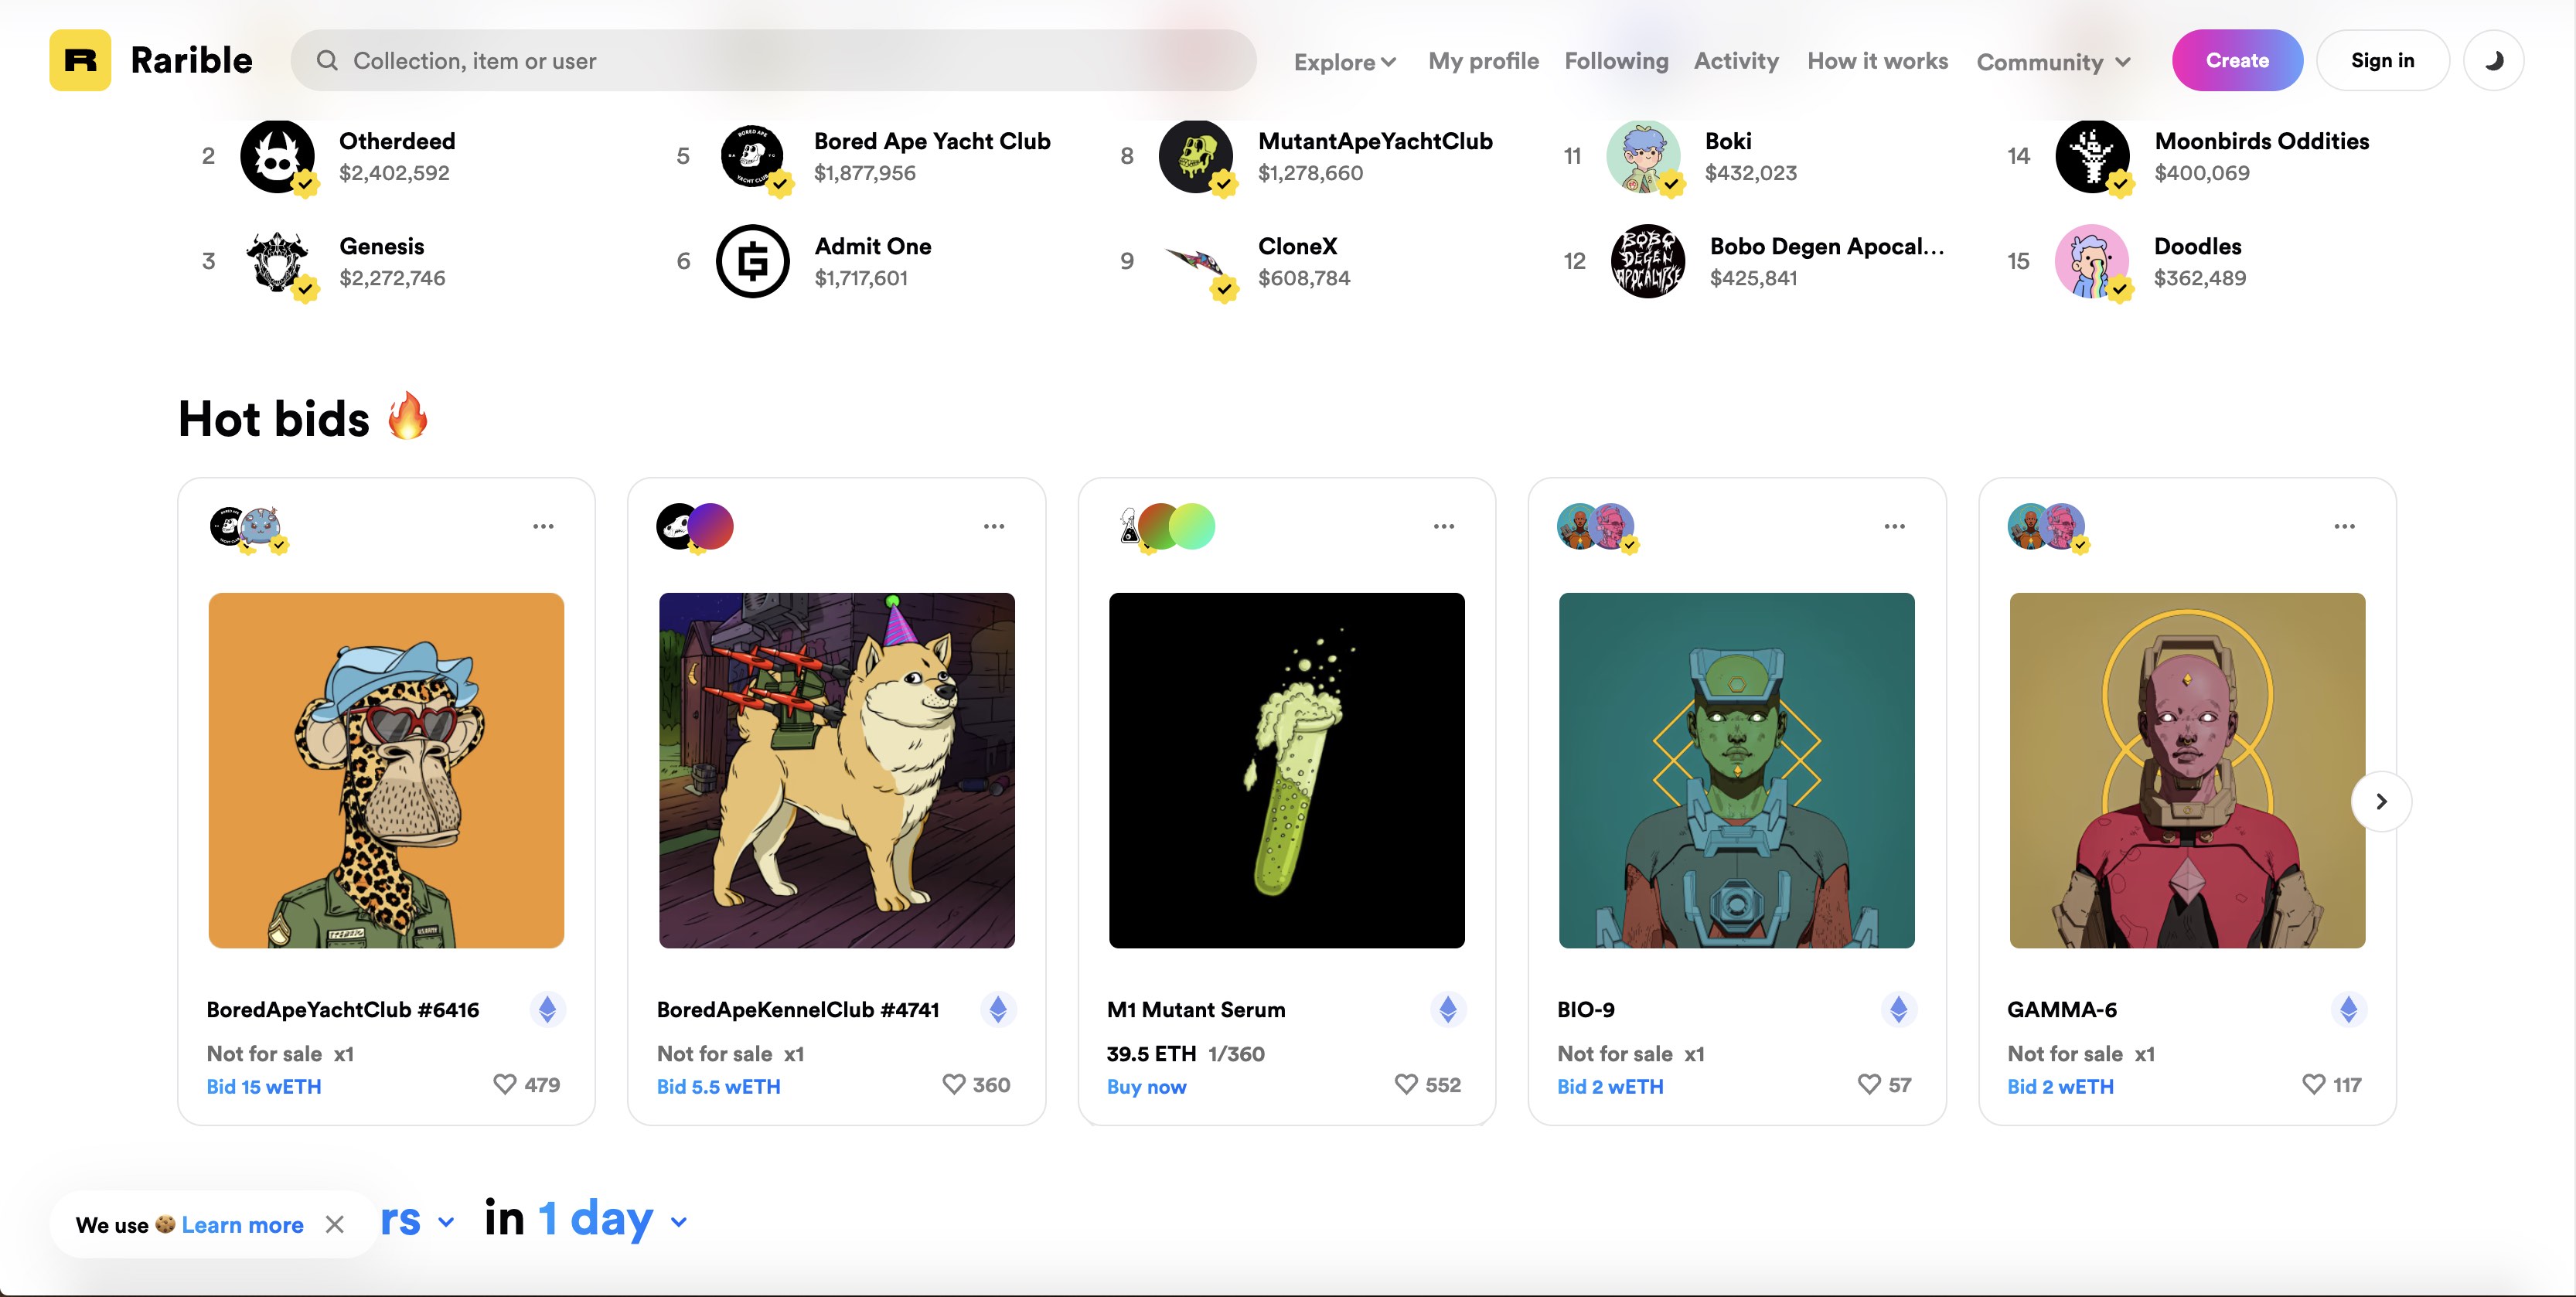
Task: Open BoredApeKennelClub #4741 Shiba artwork
Action: (x=836, y=770)
